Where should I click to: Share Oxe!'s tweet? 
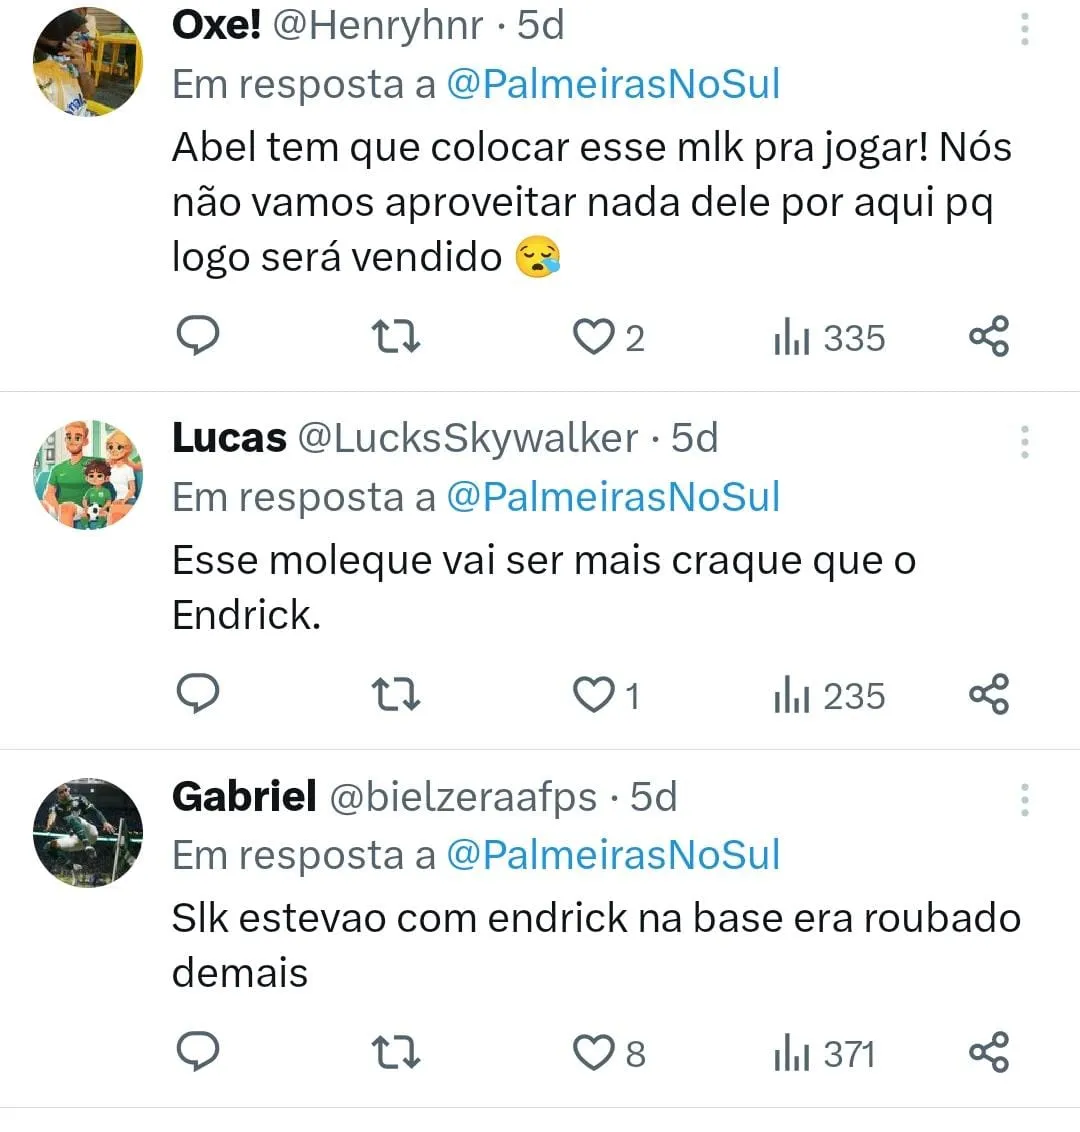988,336
